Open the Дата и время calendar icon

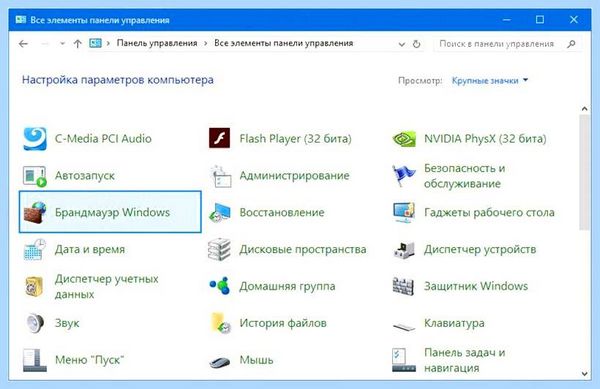pos(35,249)
